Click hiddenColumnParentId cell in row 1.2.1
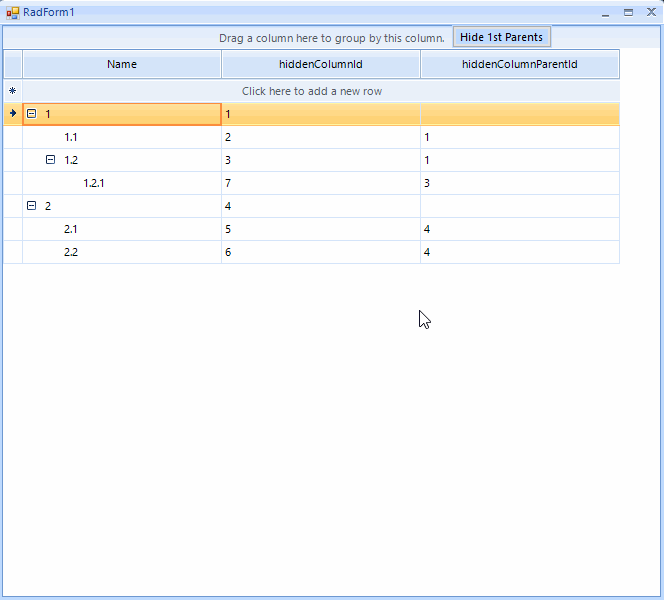 point(519,183)
